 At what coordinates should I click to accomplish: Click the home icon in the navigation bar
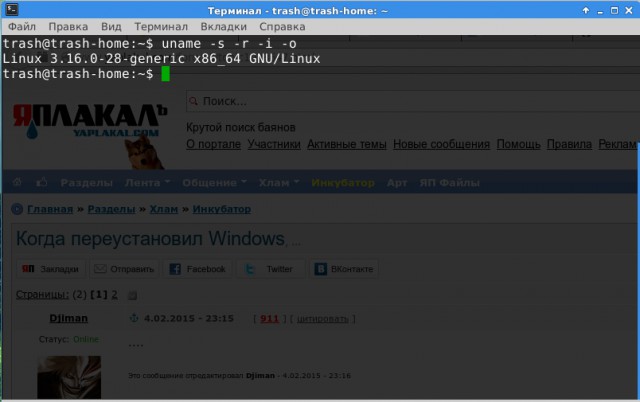(17, 182)
